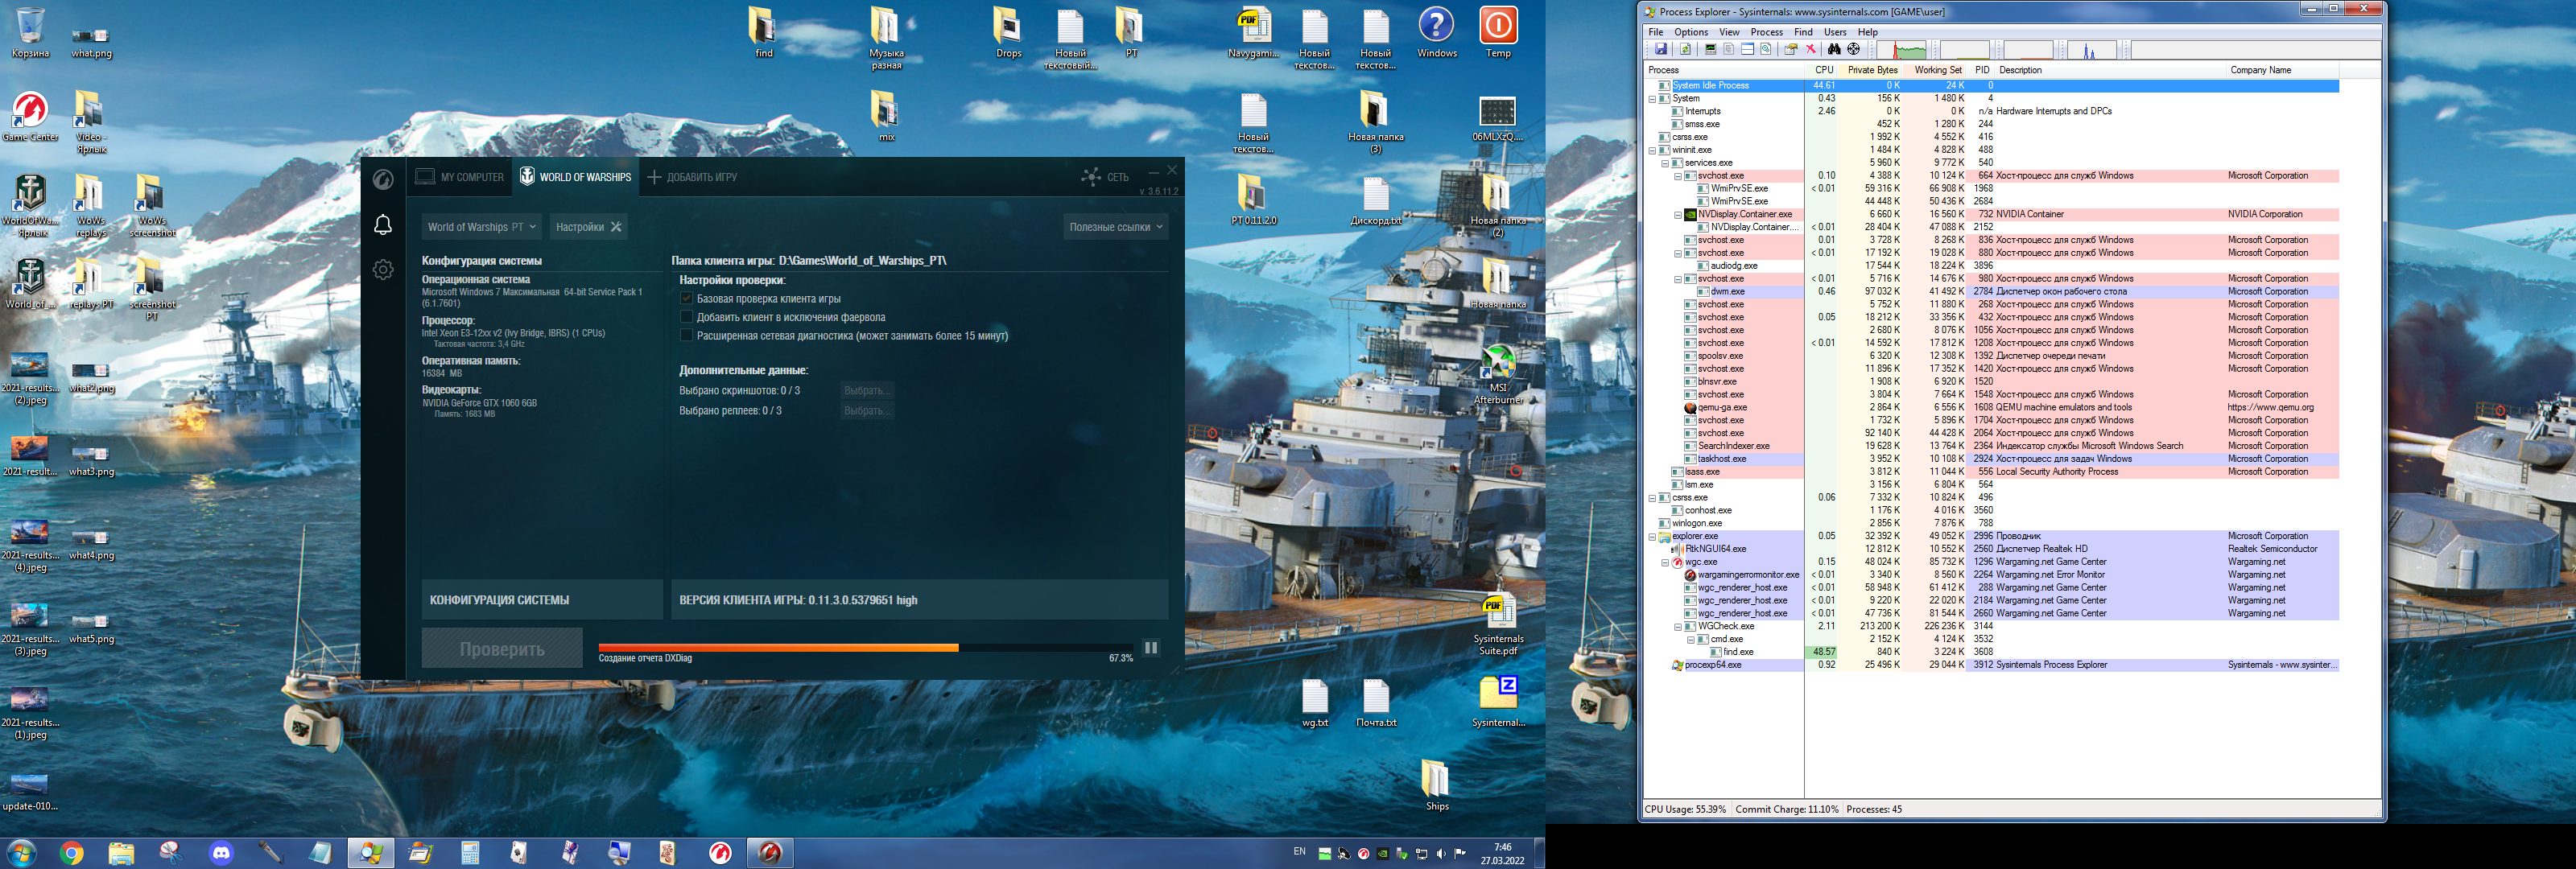Click Выбрать button for screenshots
The width and height of the screenshot is (2576, 869).
(x=867, y=391)
